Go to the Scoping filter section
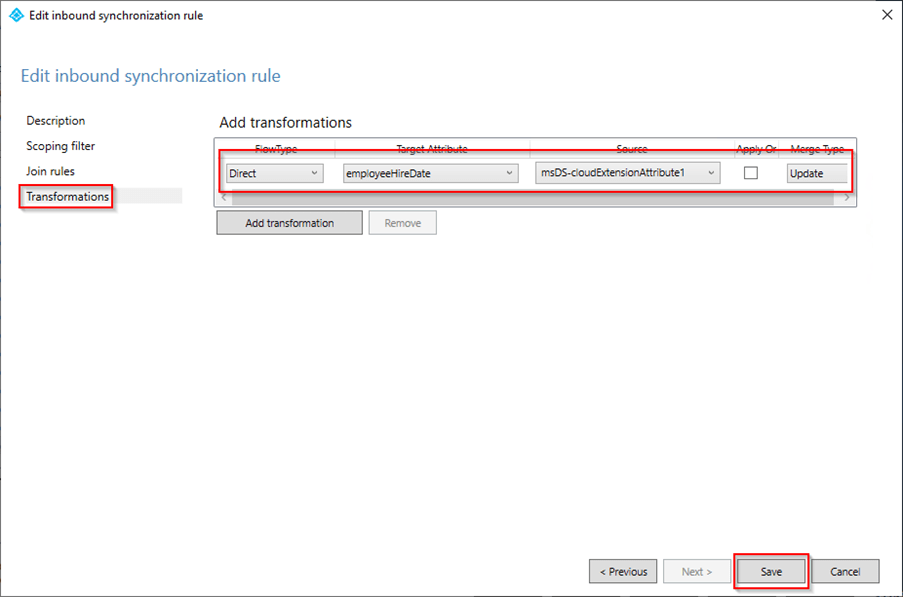 pos(61,146)
